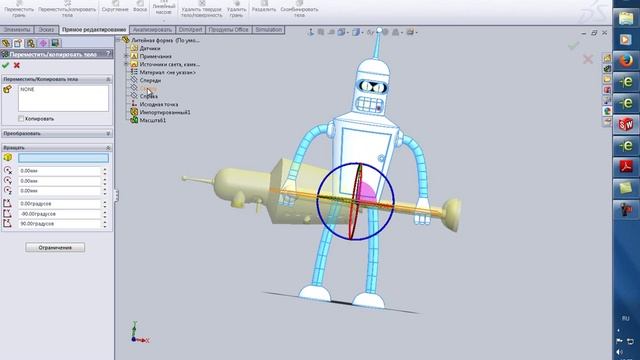Open SolidWorks Resources task pane tab
This screenshot has height=360, width=640.
click(x=607, y=58)
